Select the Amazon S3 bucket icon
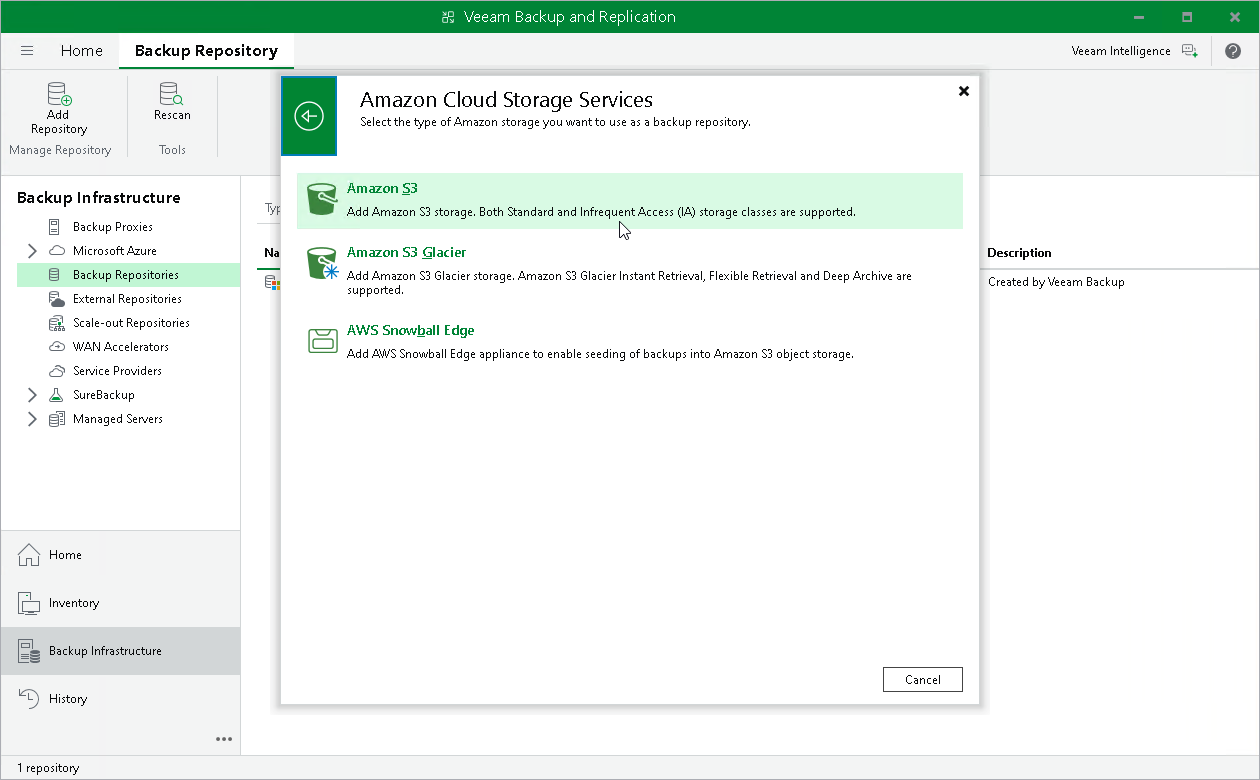The width and height of the screenshot is (1260, 780). [x=322, y=200]
